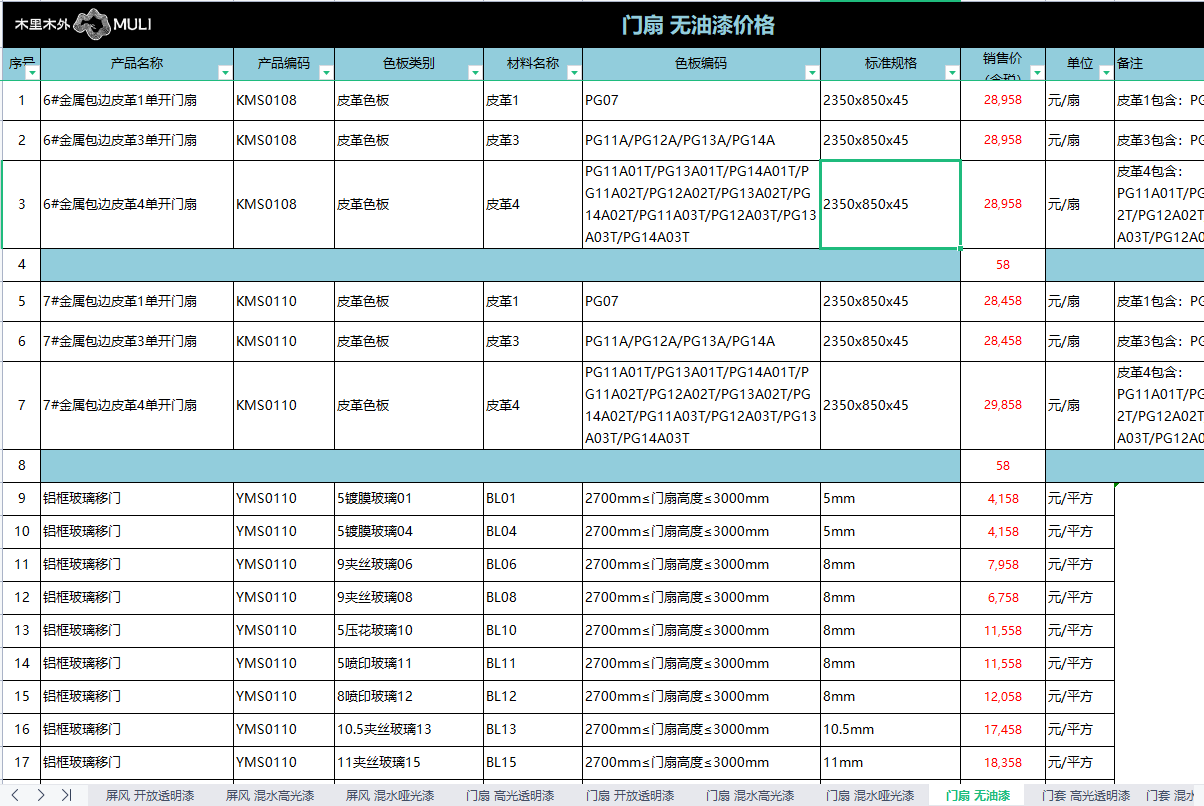Open the 产品编码 column filter dropdown

click(x=326, y=73)
